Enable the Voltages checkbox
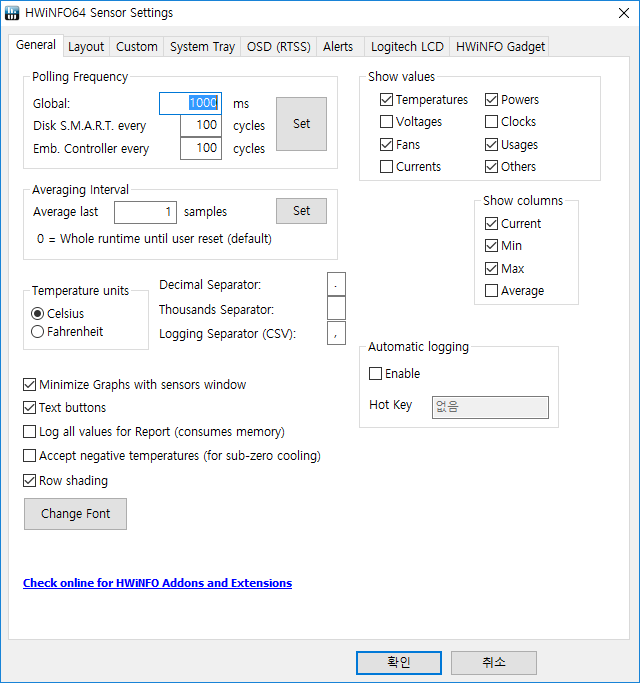The image size is (640, 683). pyautogui.click(x=387, y=122)
